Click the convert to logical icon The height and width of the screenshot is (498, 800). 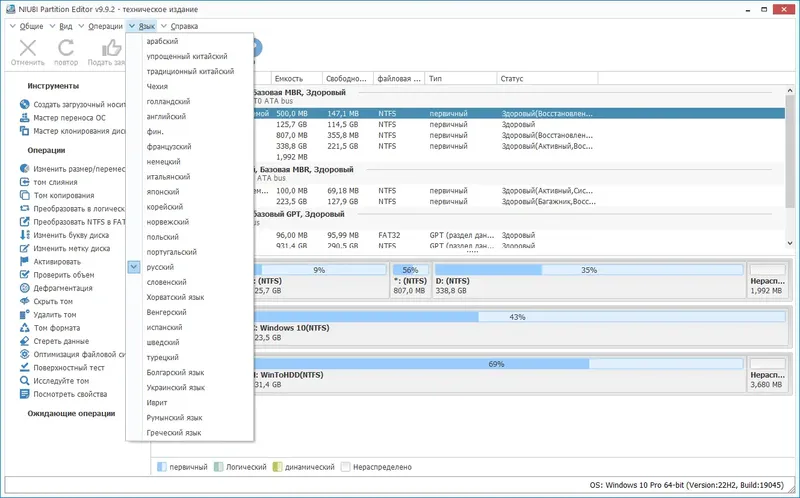tap(24, 208)
